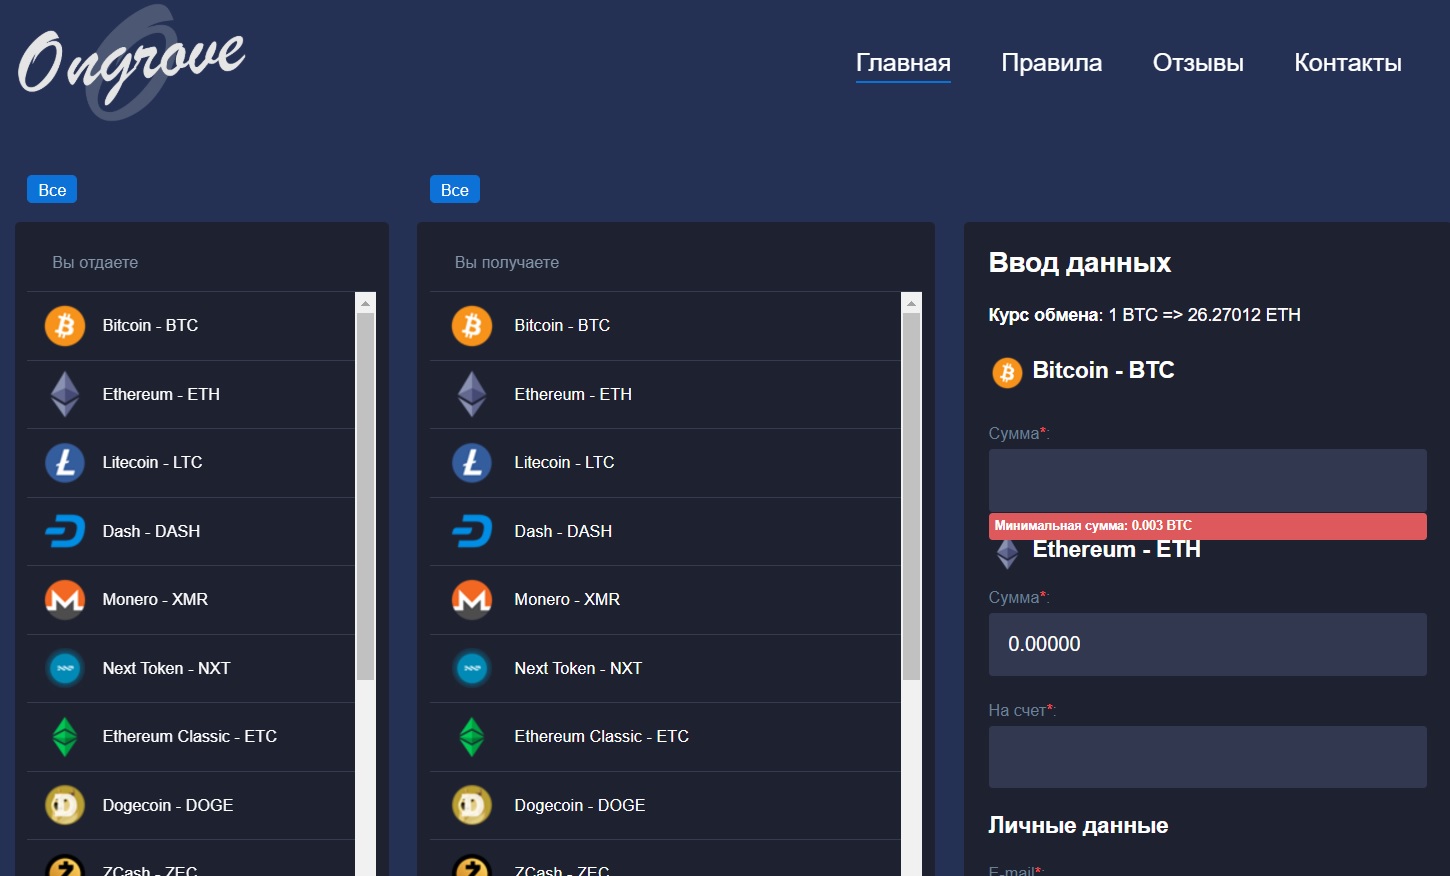This screenshot has width=1450, height=876.
Task: Click Next Token icon in 'Вы получаете' list
Action: (472, 668)
